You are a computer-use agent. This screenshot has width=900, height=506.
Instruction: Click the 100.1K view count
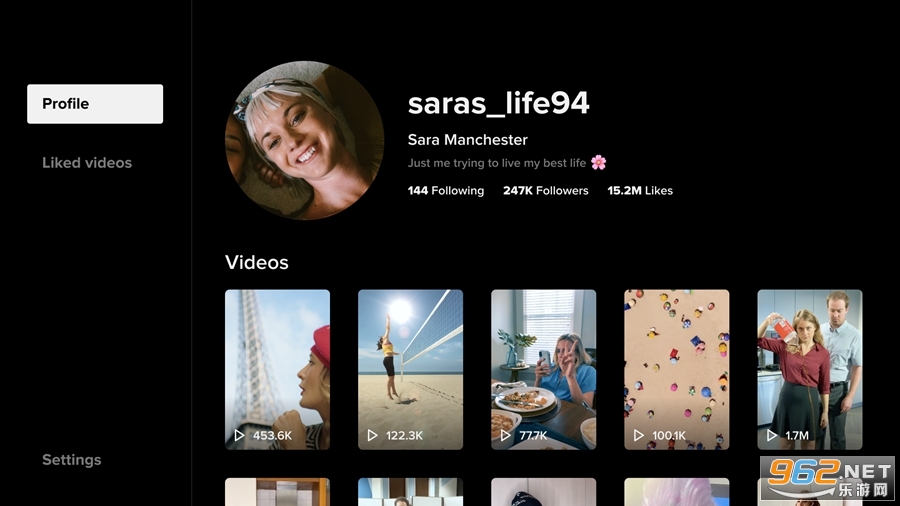(669, 435)
